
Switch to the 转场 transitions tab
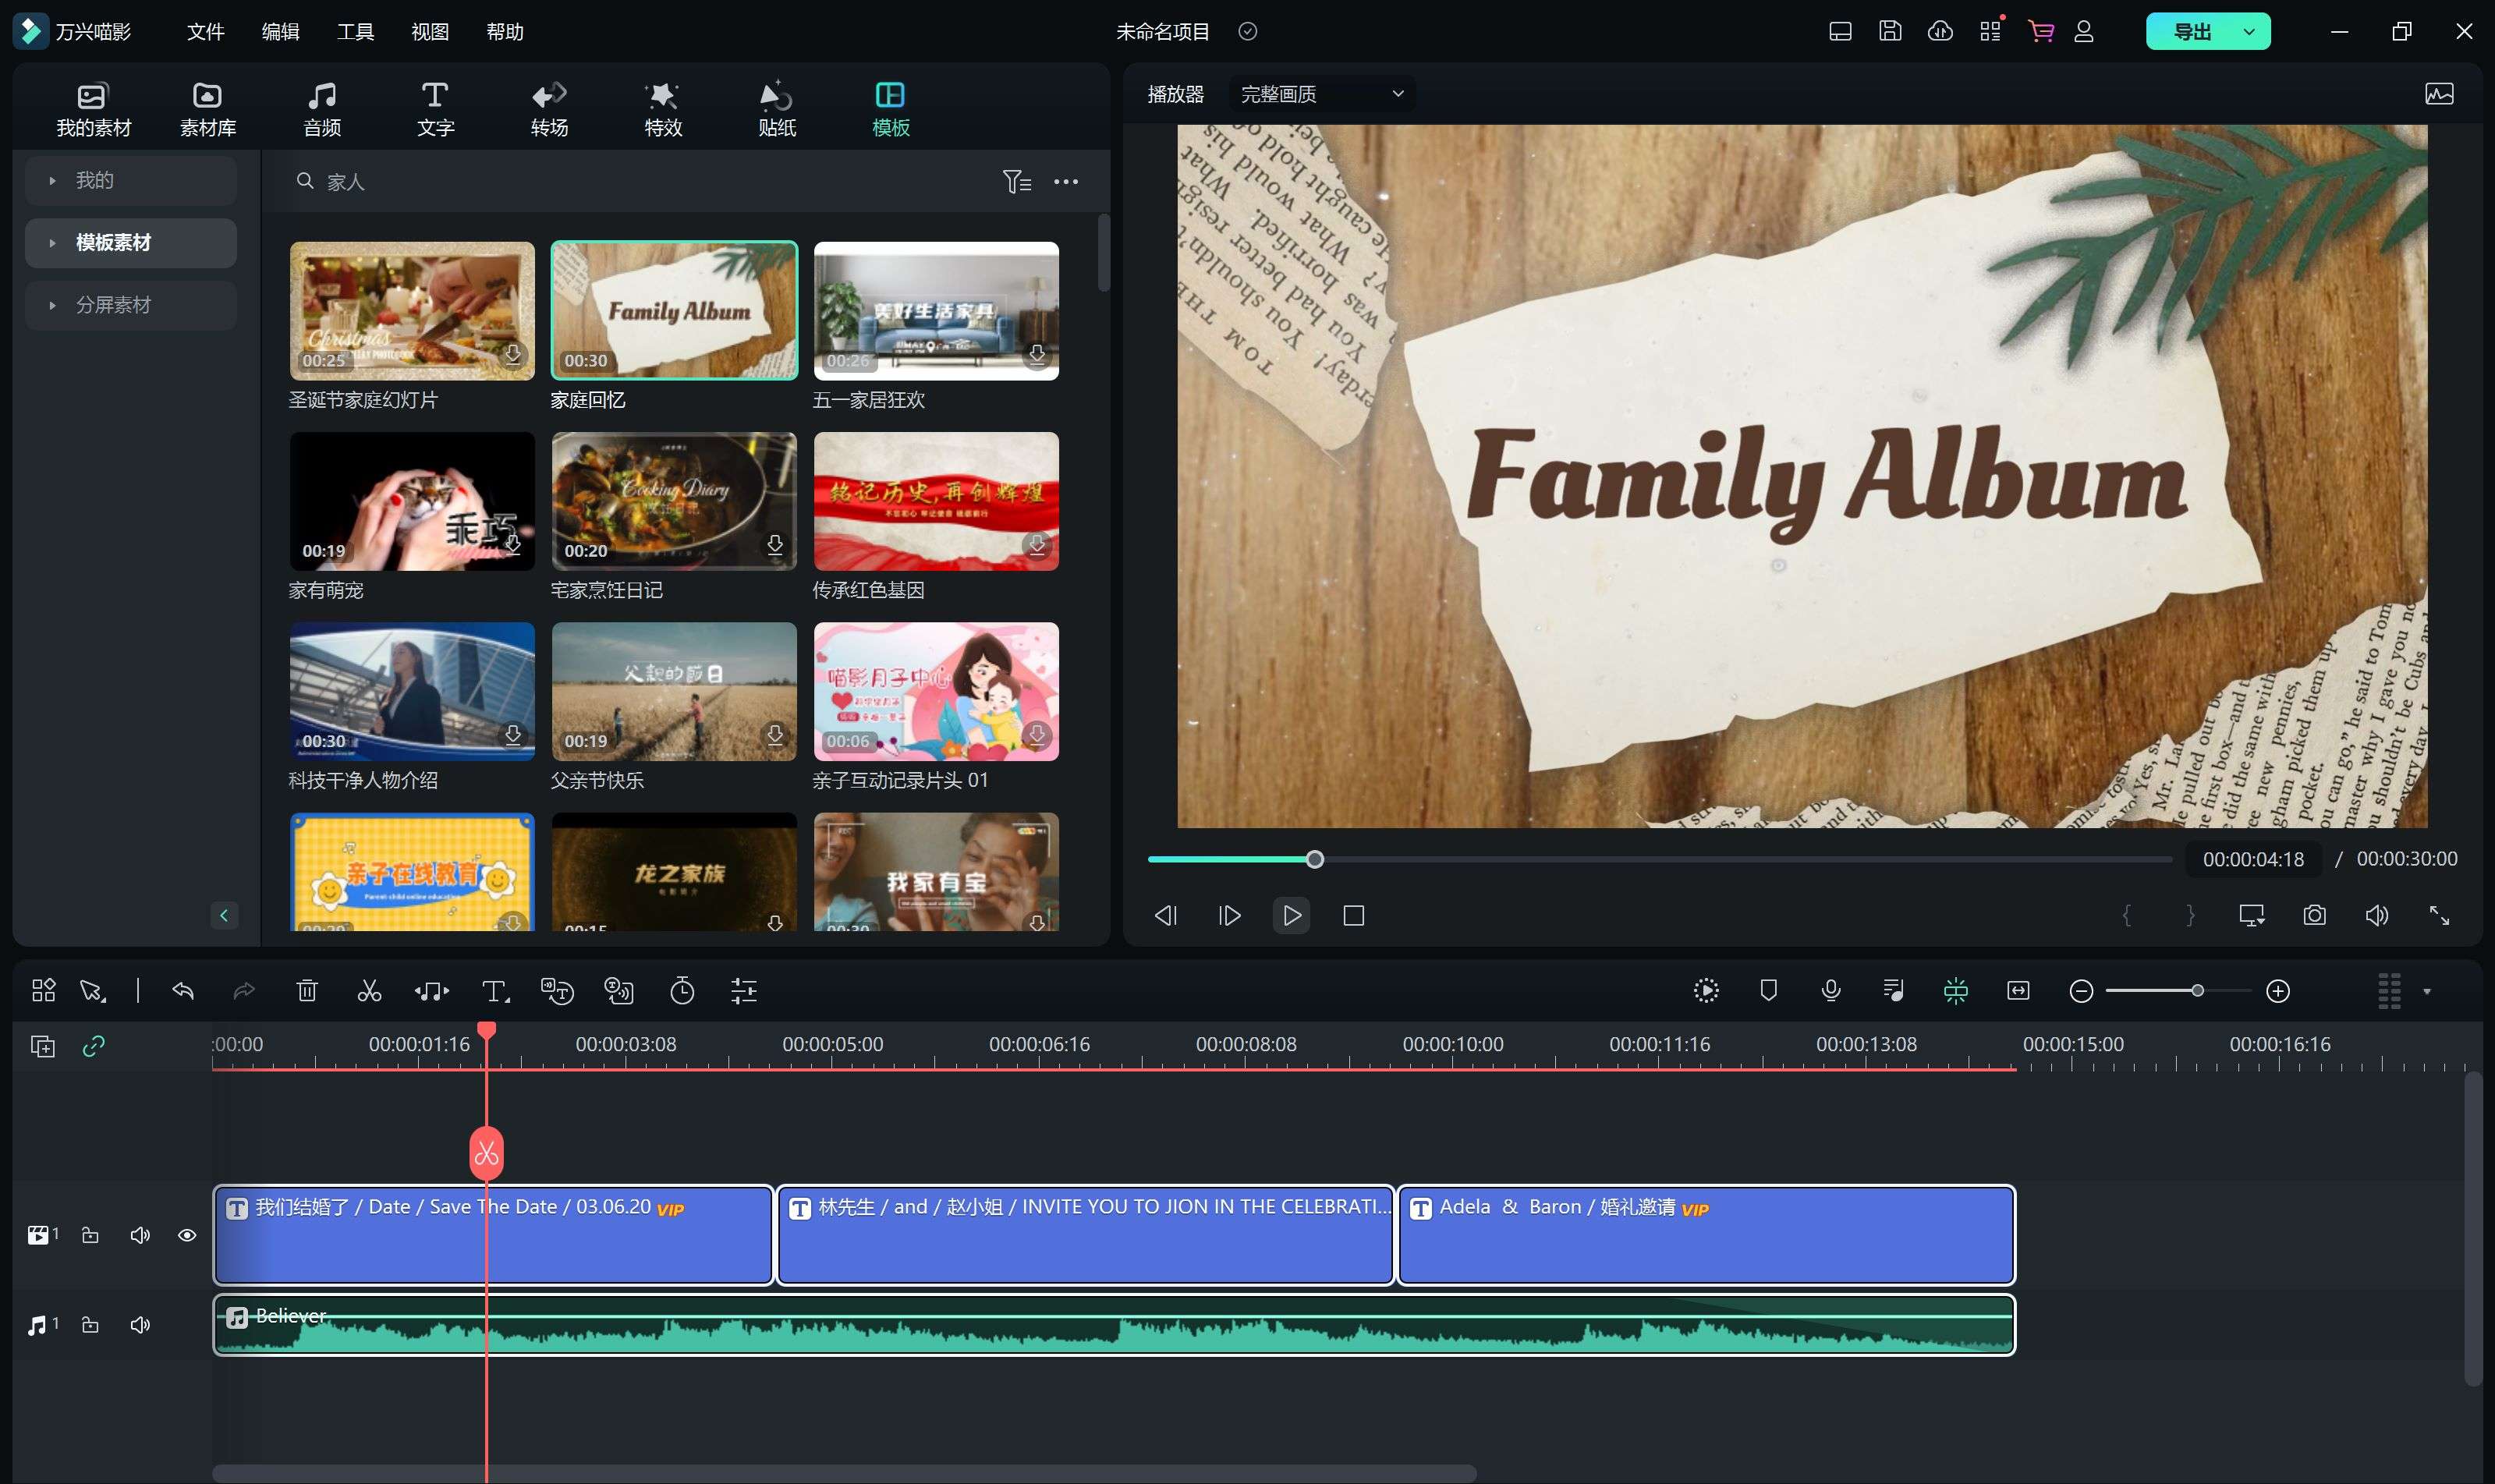549,108
